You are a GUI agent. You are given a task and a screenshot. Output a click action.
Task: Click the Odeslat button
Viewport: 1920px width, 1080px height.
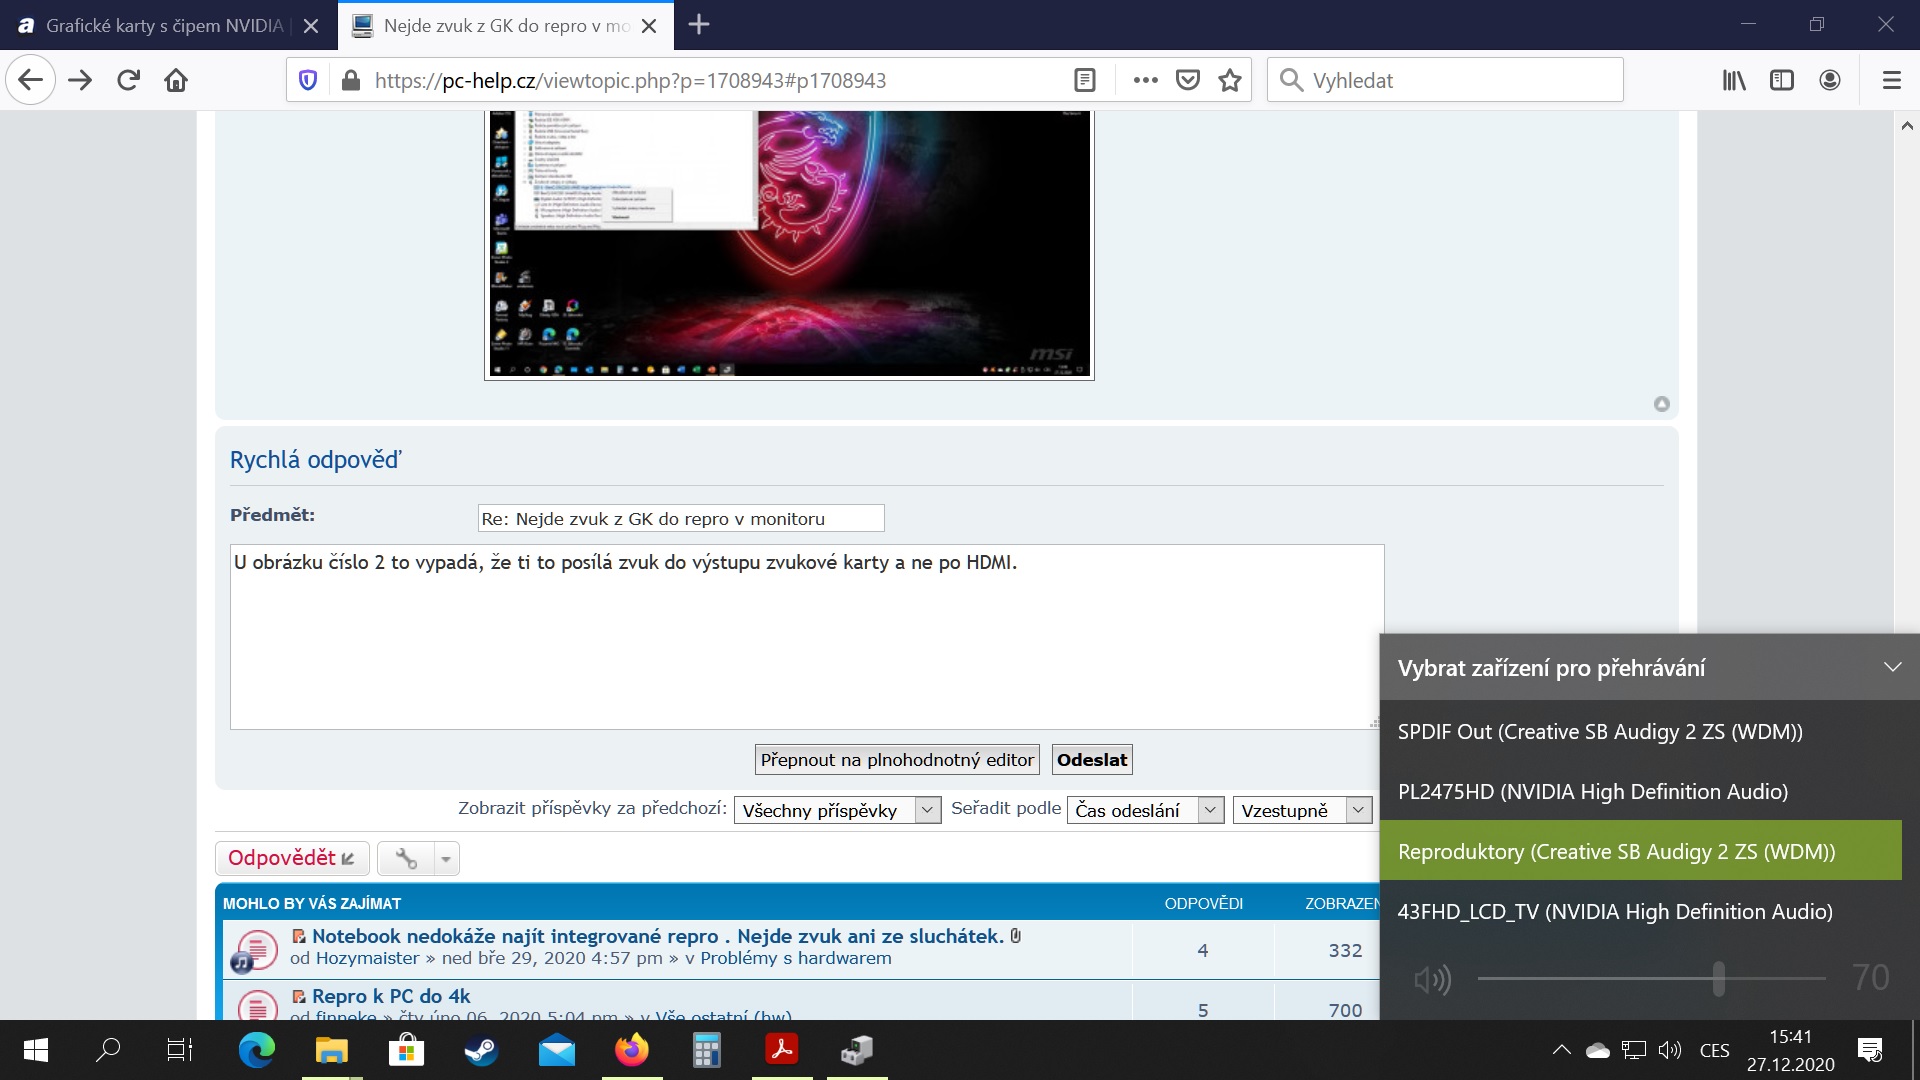tap(1091, 760)
